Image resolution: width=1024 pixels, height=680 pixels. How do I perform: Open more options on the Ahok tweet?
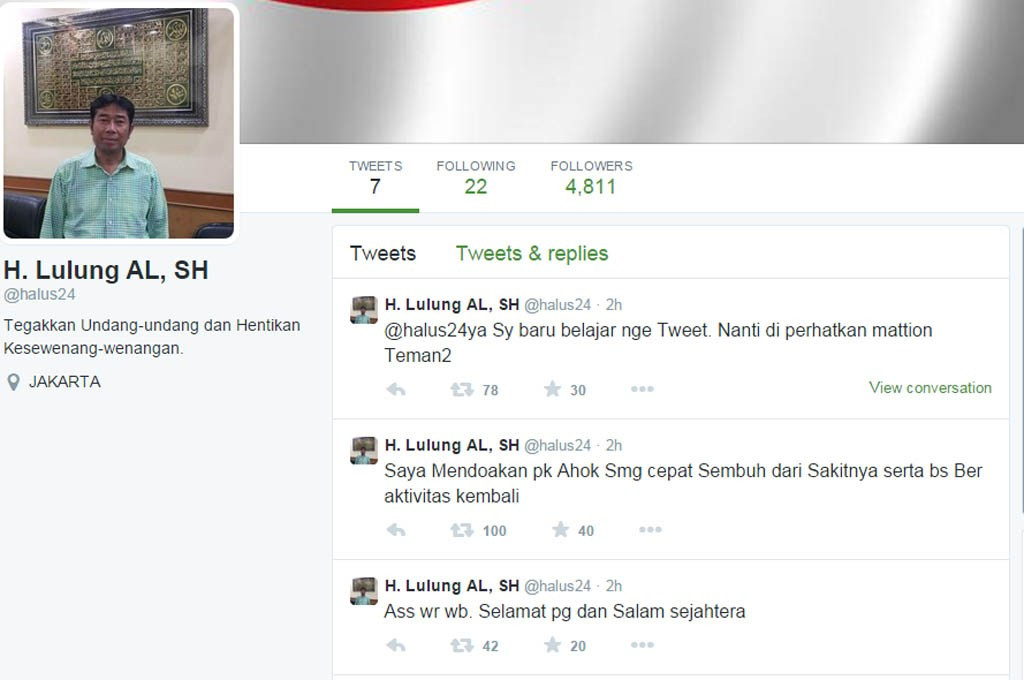pos(650,530)
